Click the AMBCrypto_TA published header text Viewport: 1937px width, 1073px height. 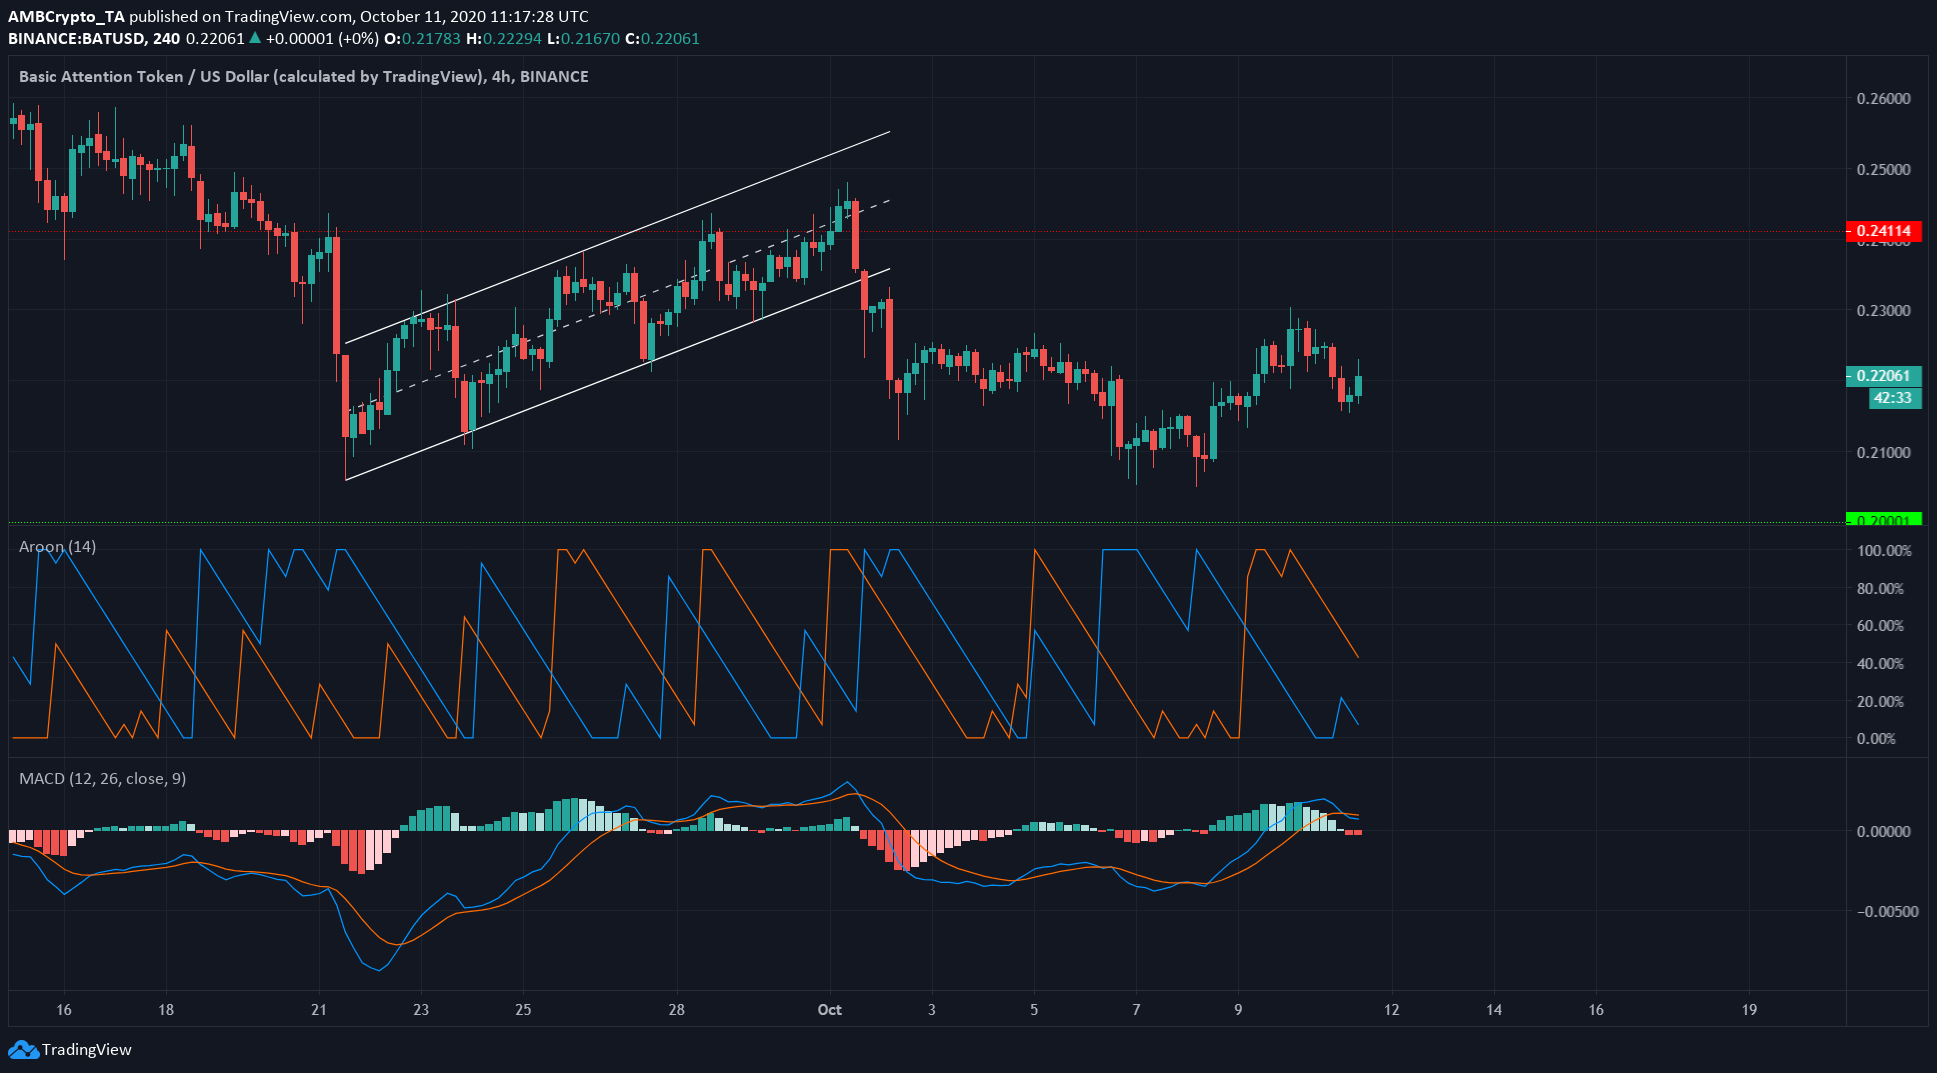pos(298,17)
